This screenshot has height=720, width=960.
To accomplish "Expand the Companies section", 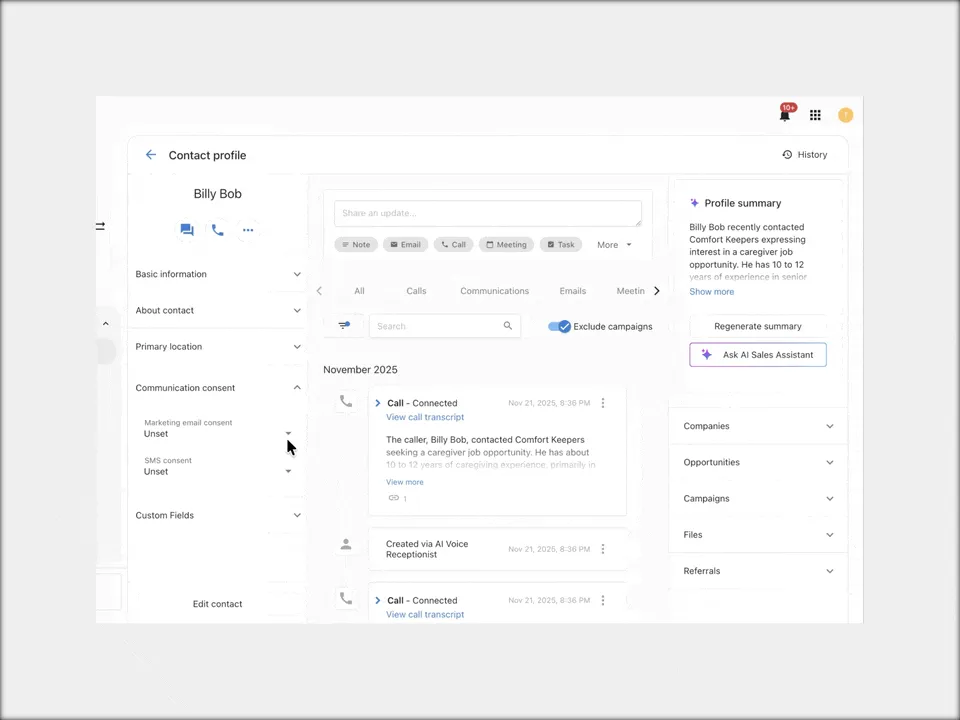I will click(758, 426).
